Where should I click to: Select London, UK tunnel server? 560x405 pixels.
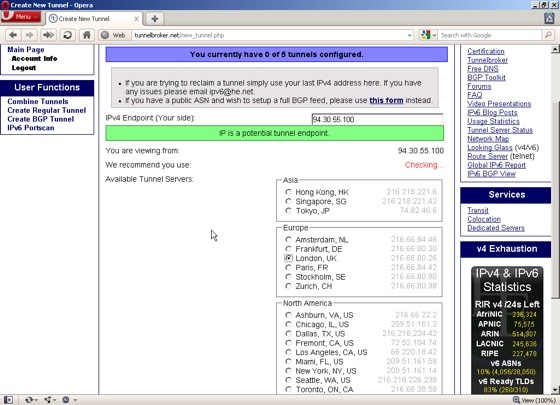(x=288, y=258)
